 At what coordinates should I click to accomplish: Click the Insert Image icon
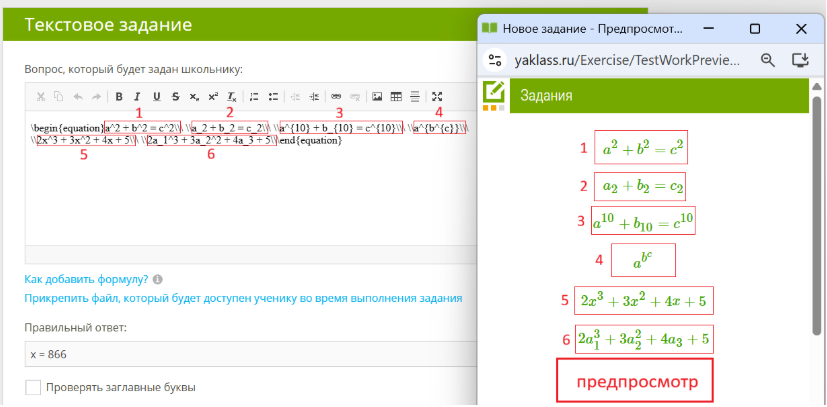tap(377, 96)
